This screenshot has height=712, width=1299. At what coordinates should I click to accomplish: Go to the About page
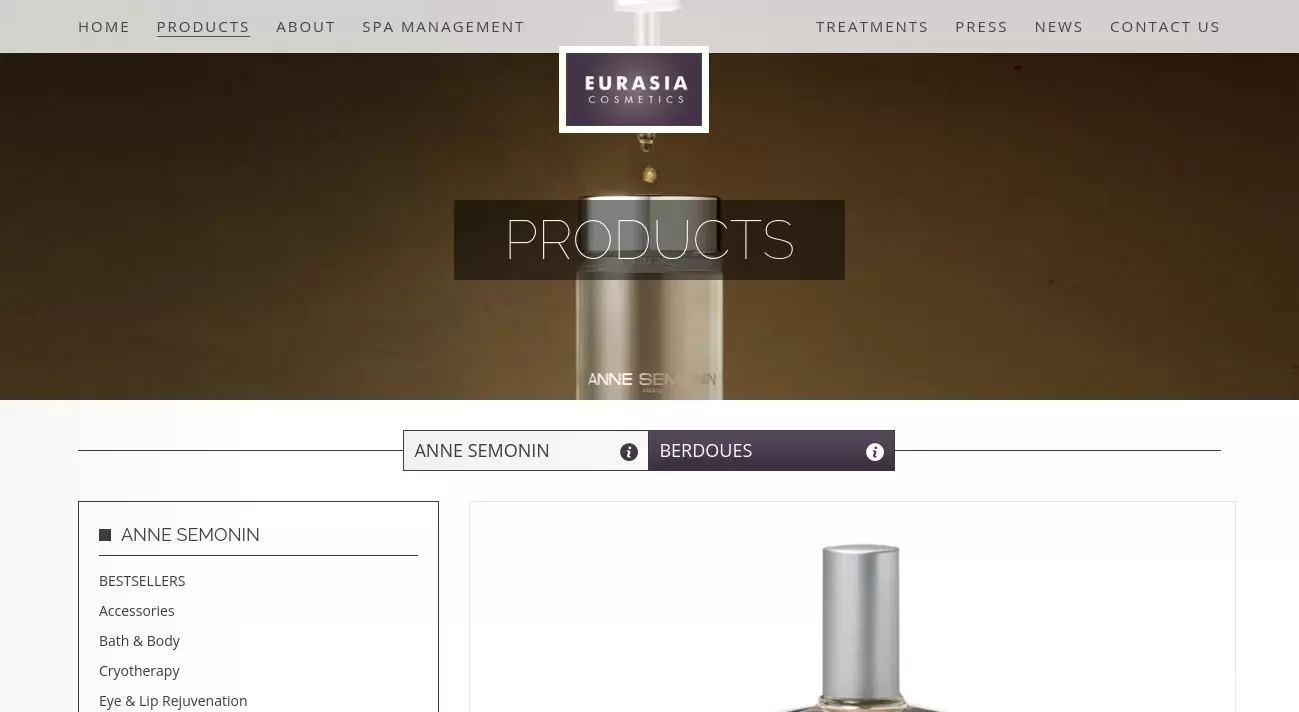(306, 27)
